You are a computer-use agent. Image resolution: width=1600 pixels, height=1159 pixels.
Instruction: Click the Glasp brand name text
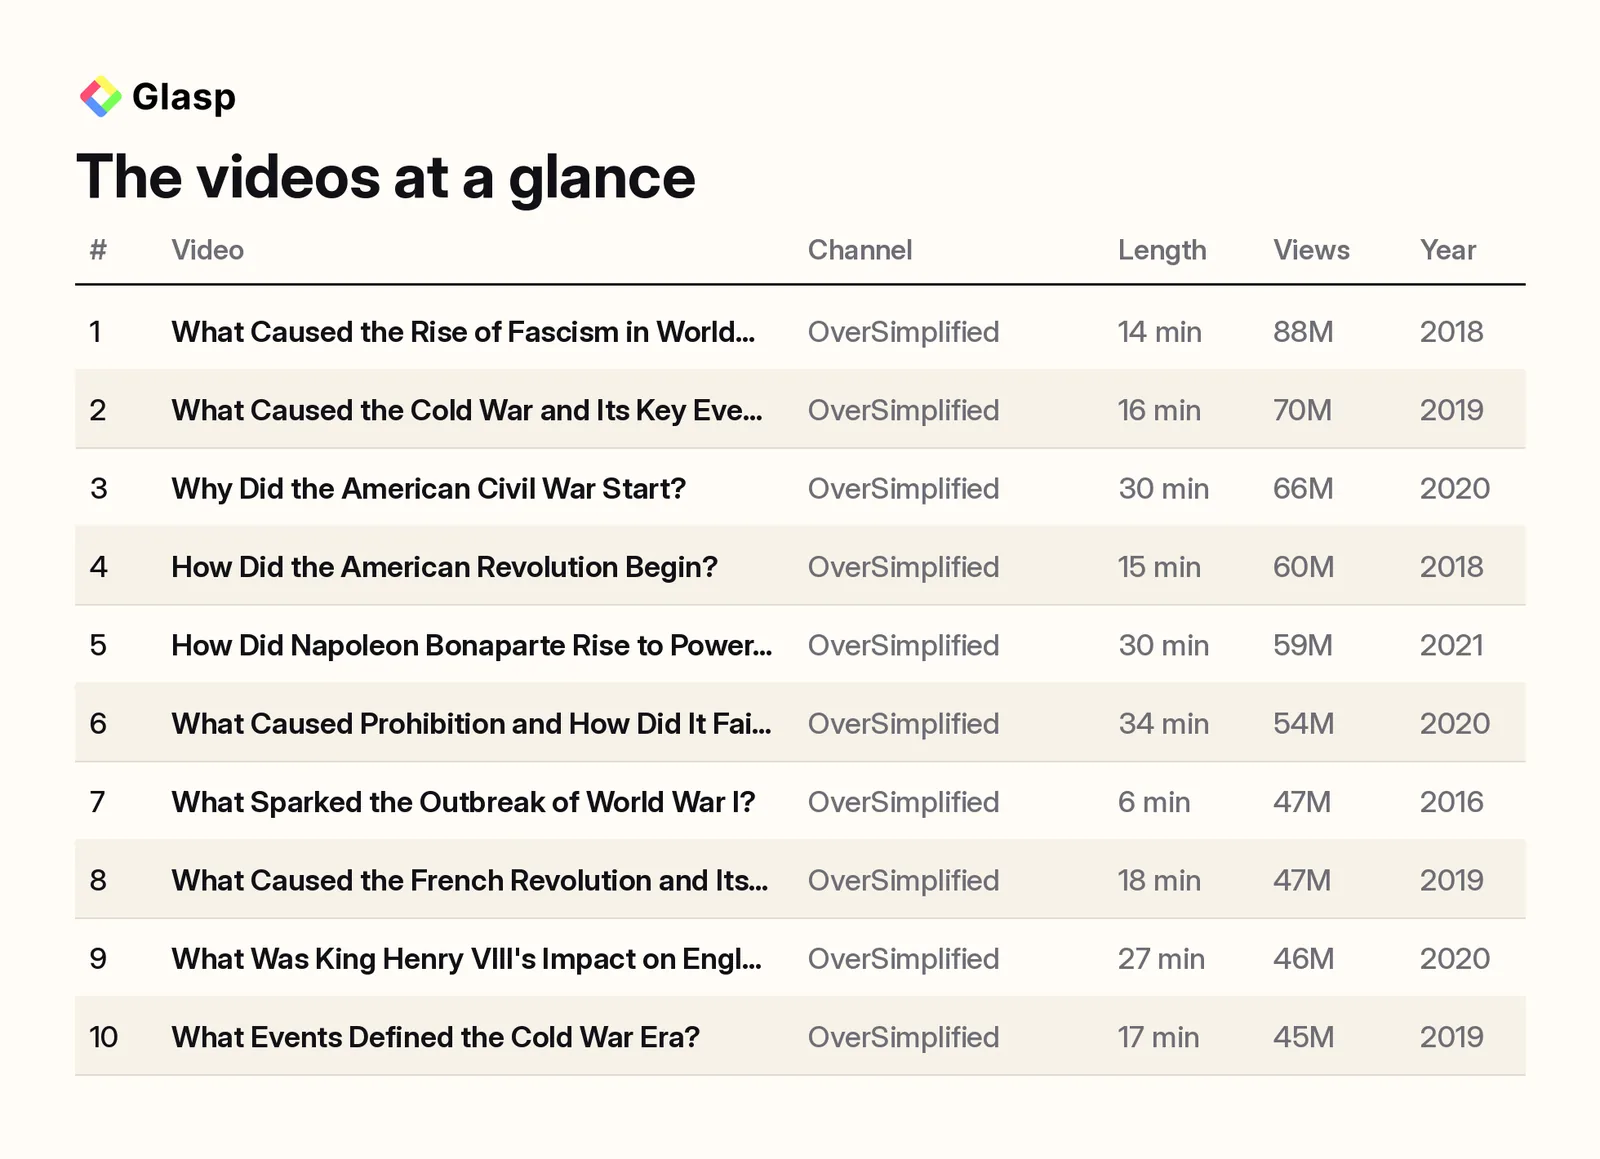tap(184, 97)
